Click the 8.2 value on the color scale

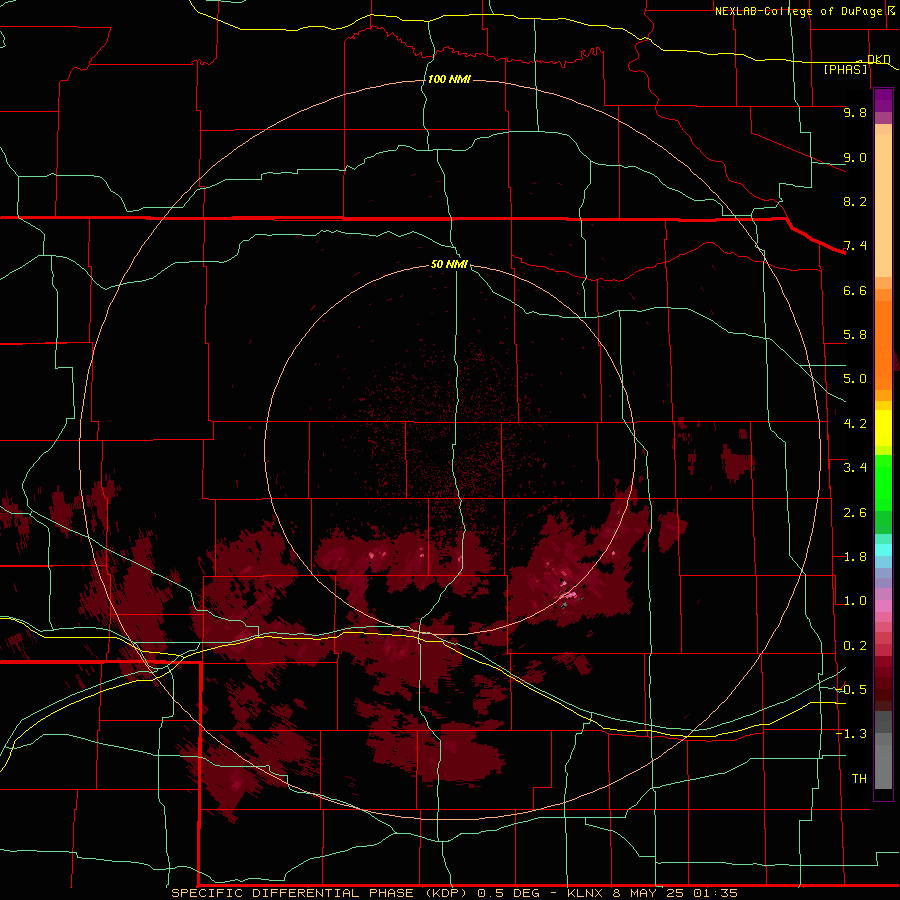tap(855, 201)
